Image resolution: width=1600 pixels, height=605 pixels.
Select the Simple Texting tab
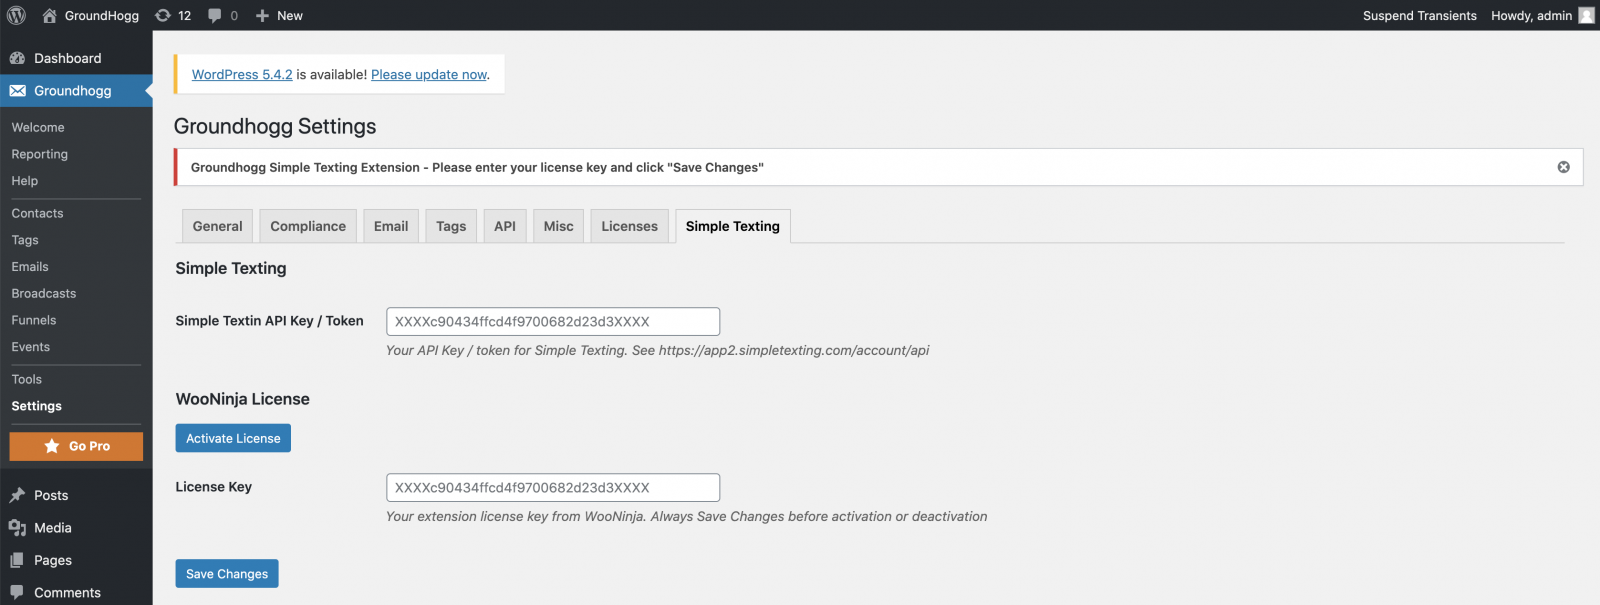(733, 226)
